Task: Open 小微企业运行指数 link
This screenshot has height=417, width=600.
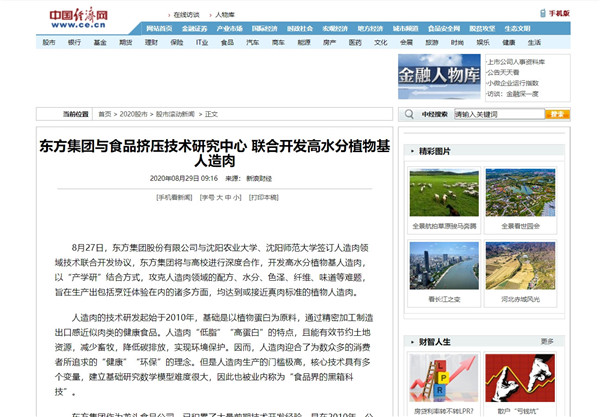Action: click(x=513, y=83)
